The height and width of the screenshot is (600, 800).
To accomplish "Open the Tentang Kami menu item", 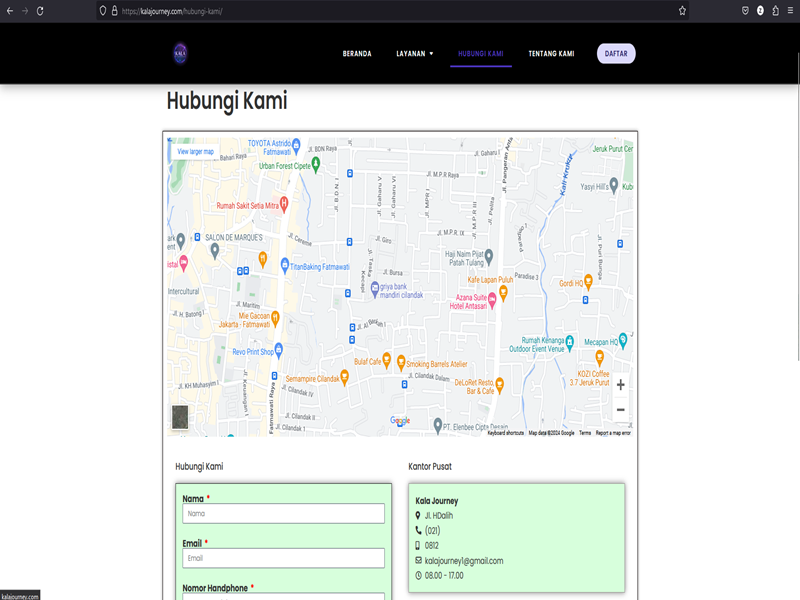I will point(551,54).
